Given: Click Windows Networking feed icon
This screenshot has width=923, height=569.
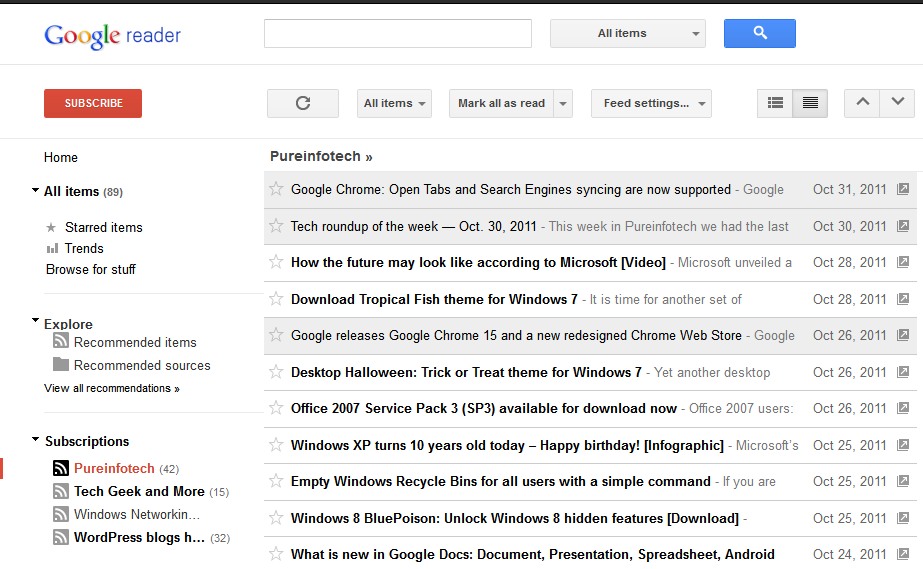Looking at the screenshot, I should (x=61, y=514).
